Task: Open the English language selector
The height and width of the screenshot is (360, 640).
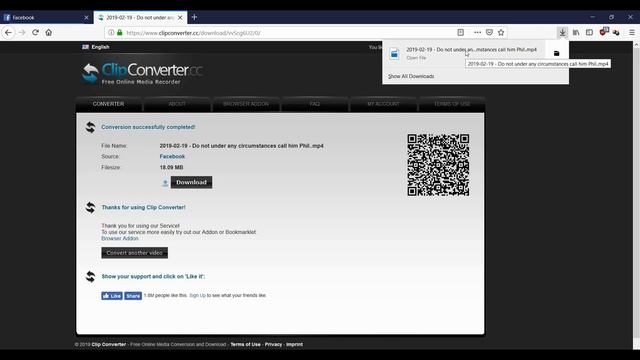Action: (96, 47)
